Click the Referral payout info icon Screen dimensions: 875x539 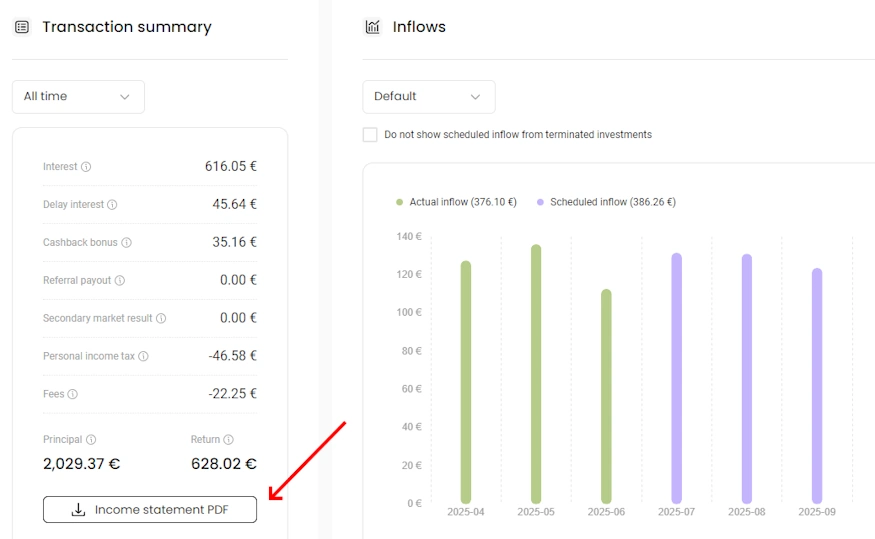coord(120,281)
